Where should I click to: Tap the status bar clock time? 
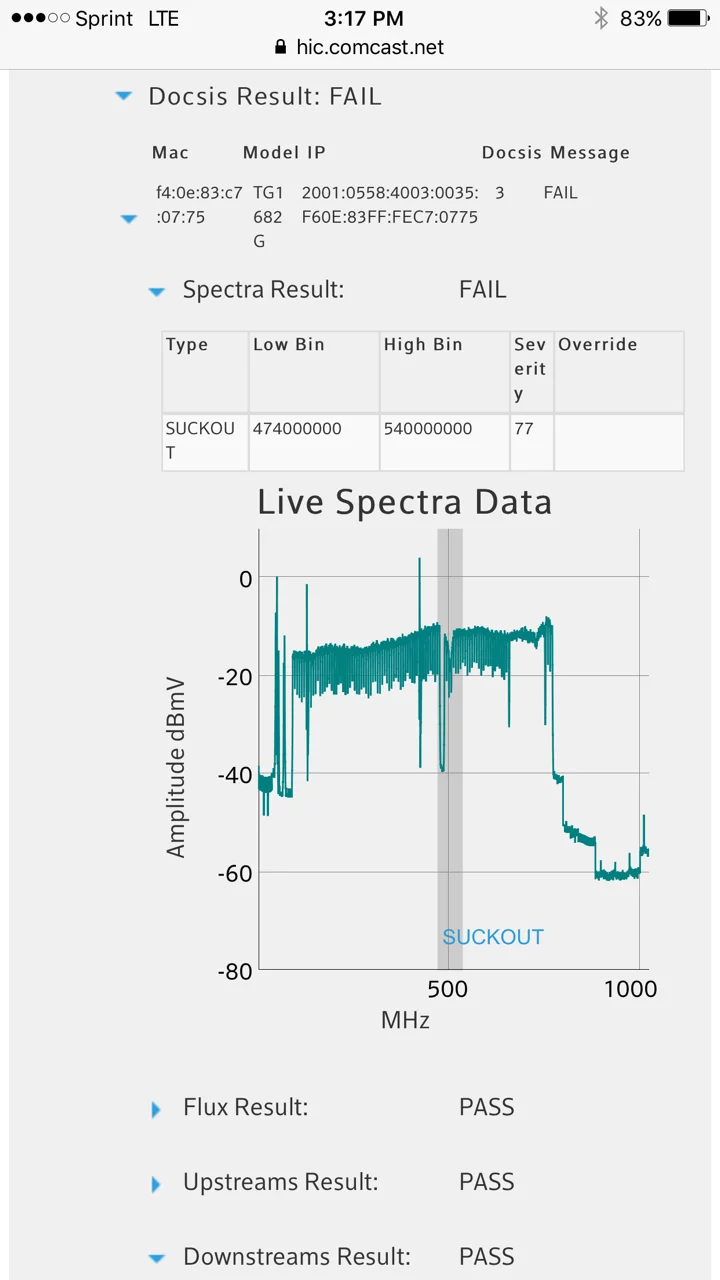(x=364, y=18)
